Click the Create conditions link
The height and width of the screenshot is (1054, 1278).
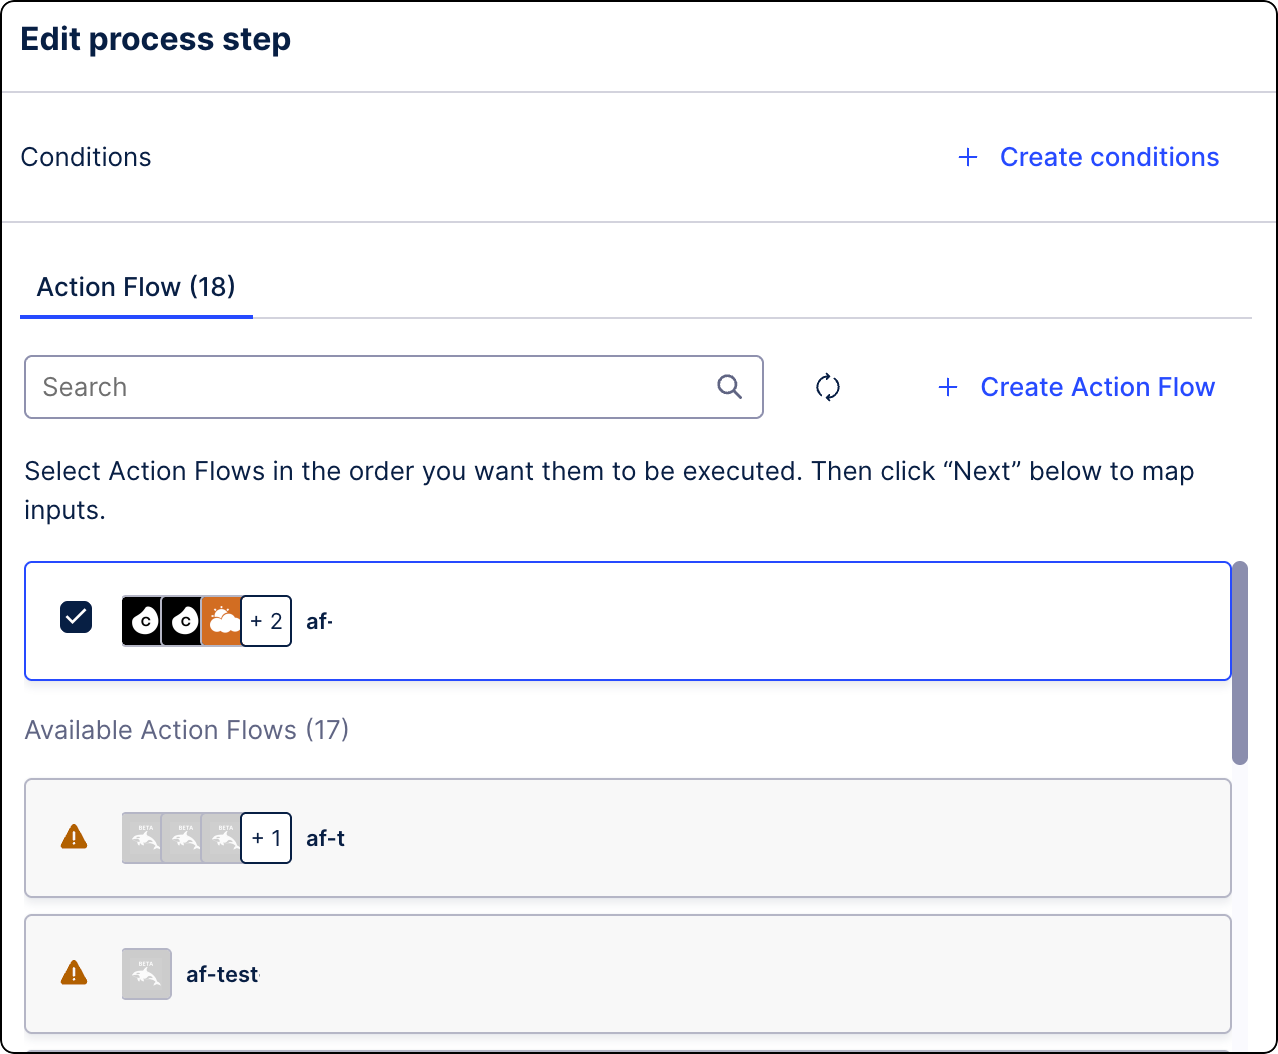[1109, 157]
